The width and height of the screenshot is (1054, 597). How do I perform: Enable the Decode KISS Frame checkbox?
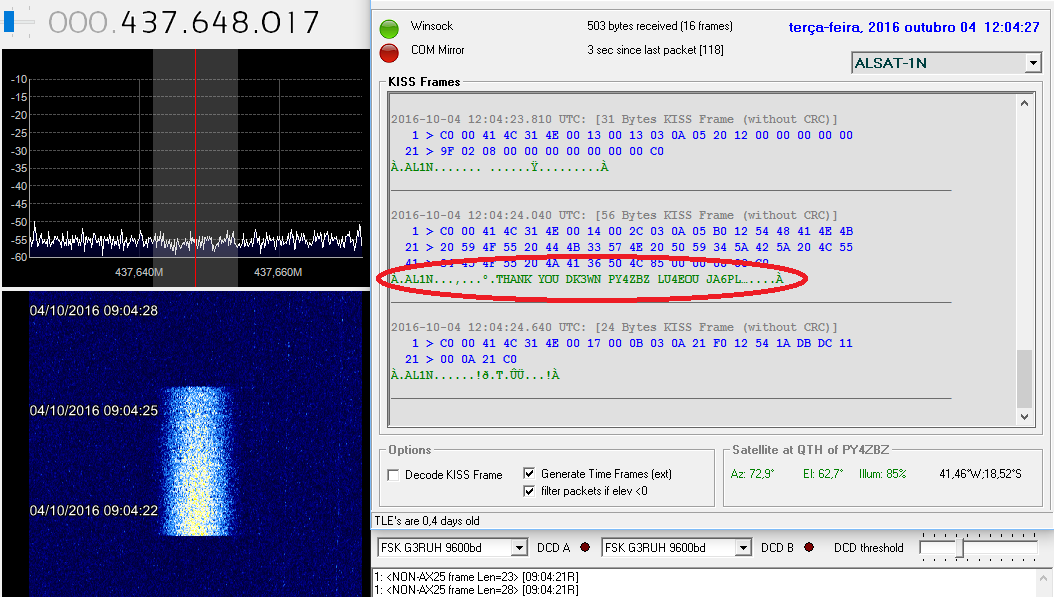pos(394,475)
